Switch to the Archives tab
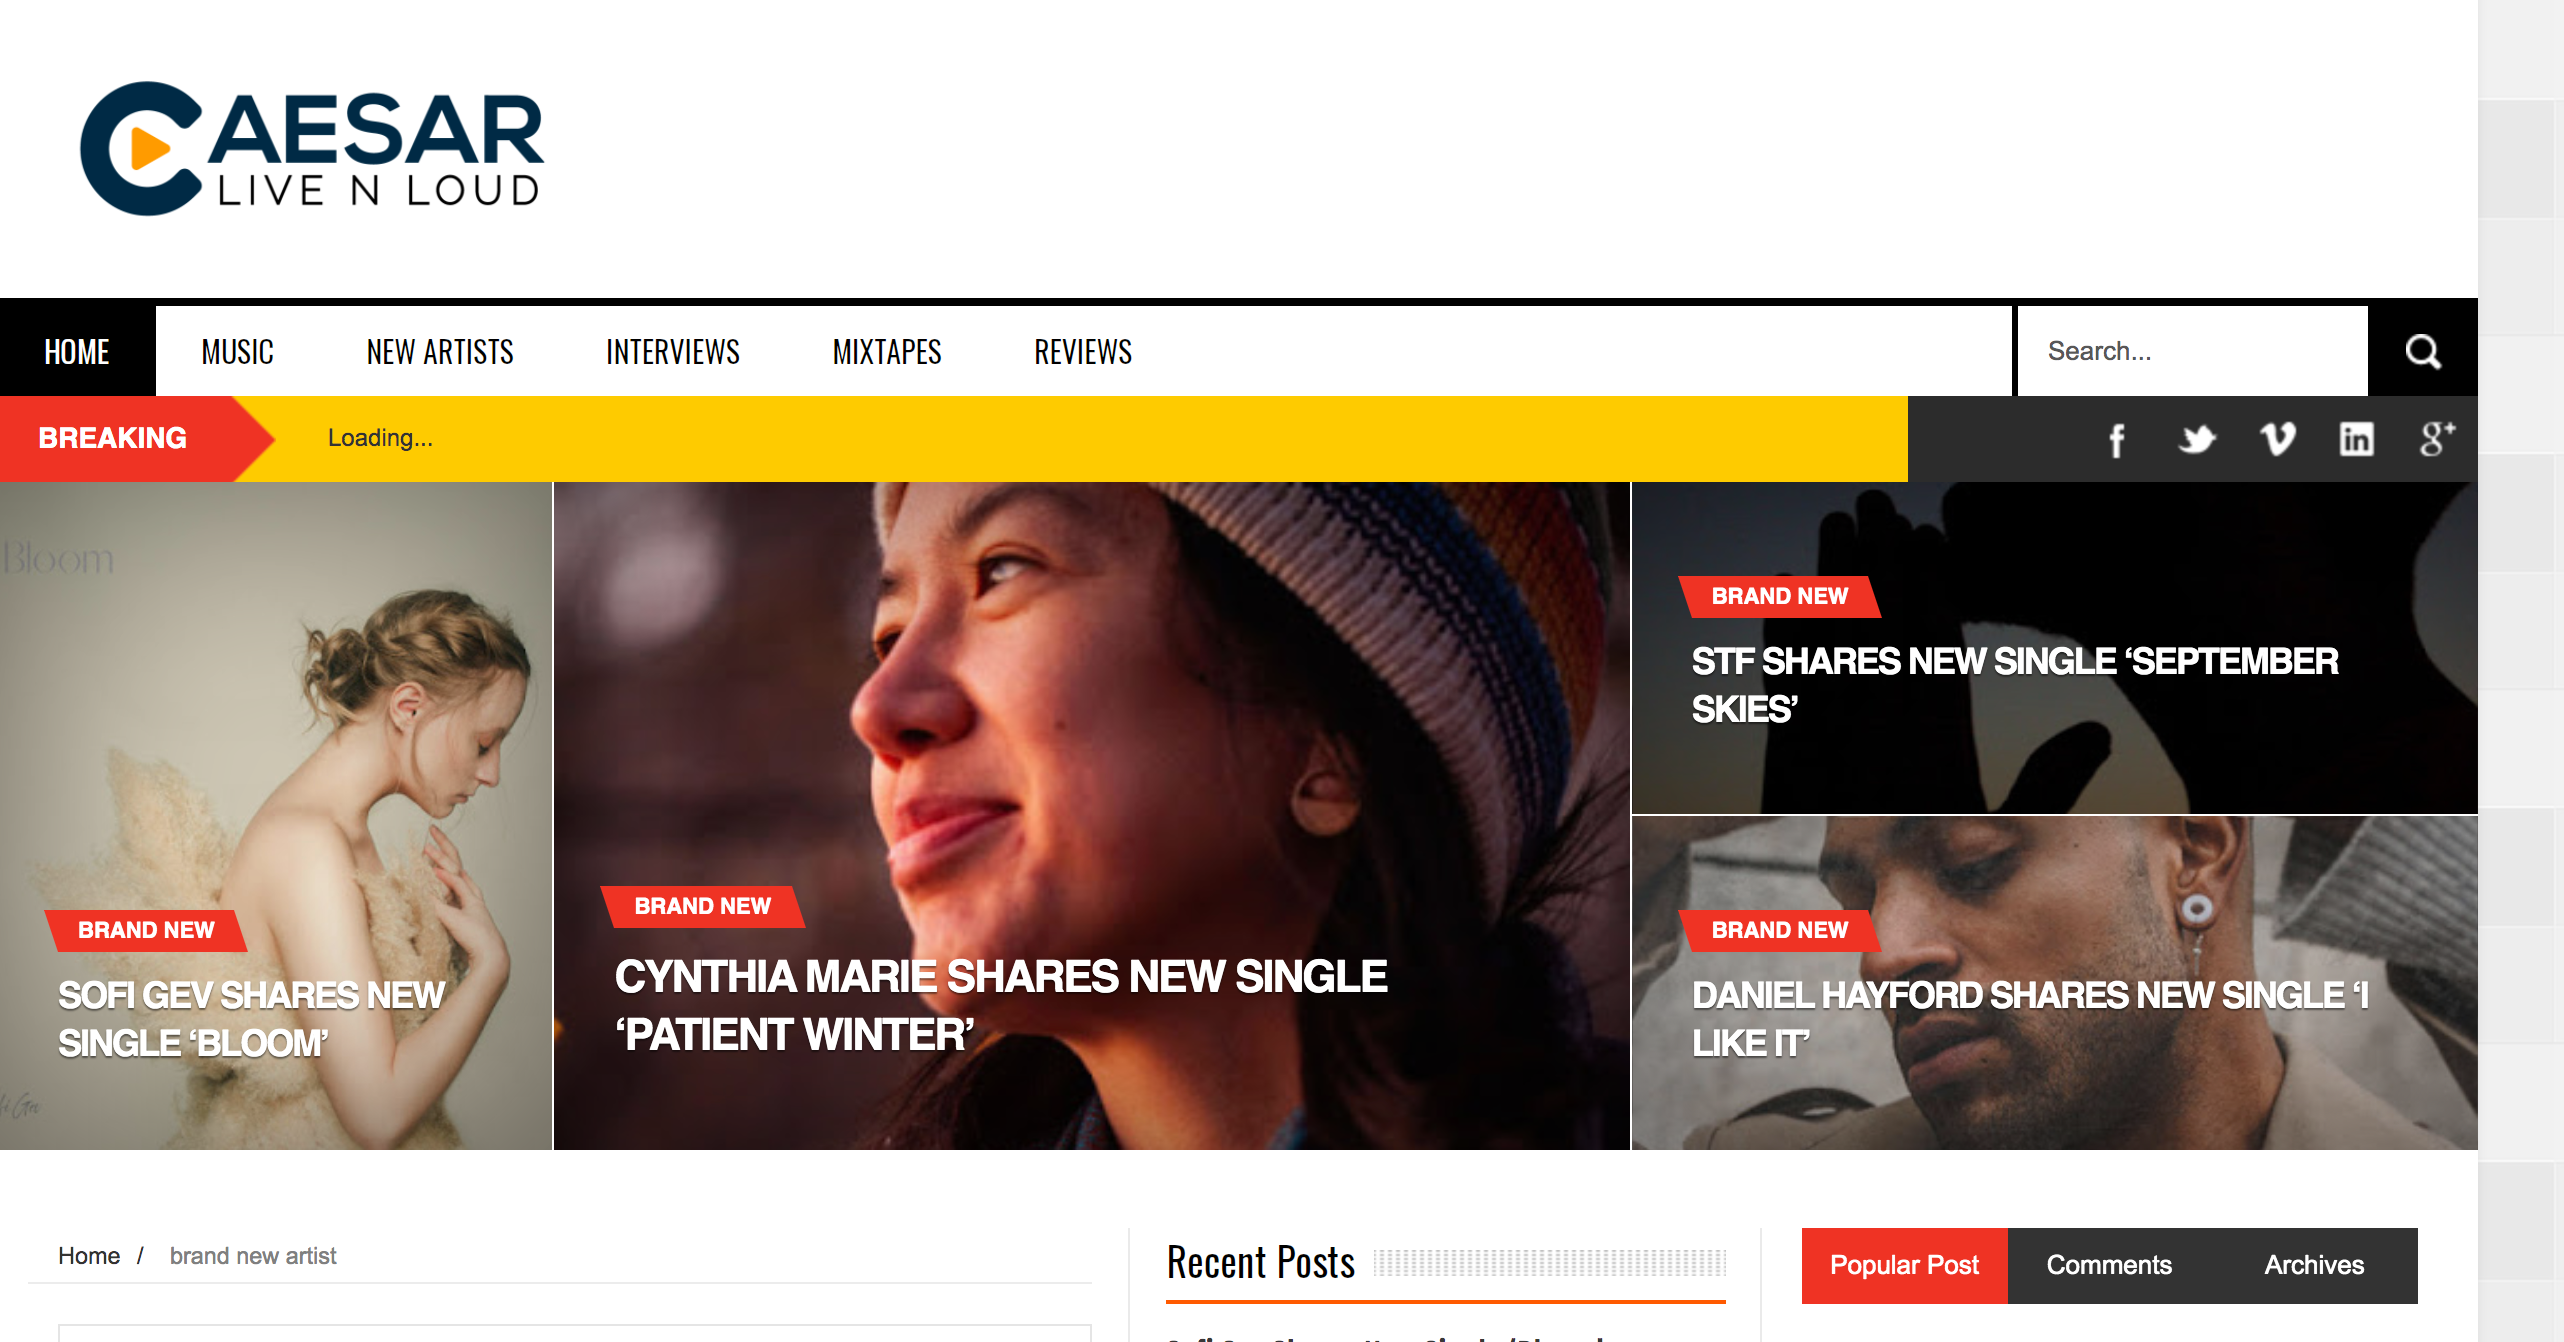 (2314, 1265)
